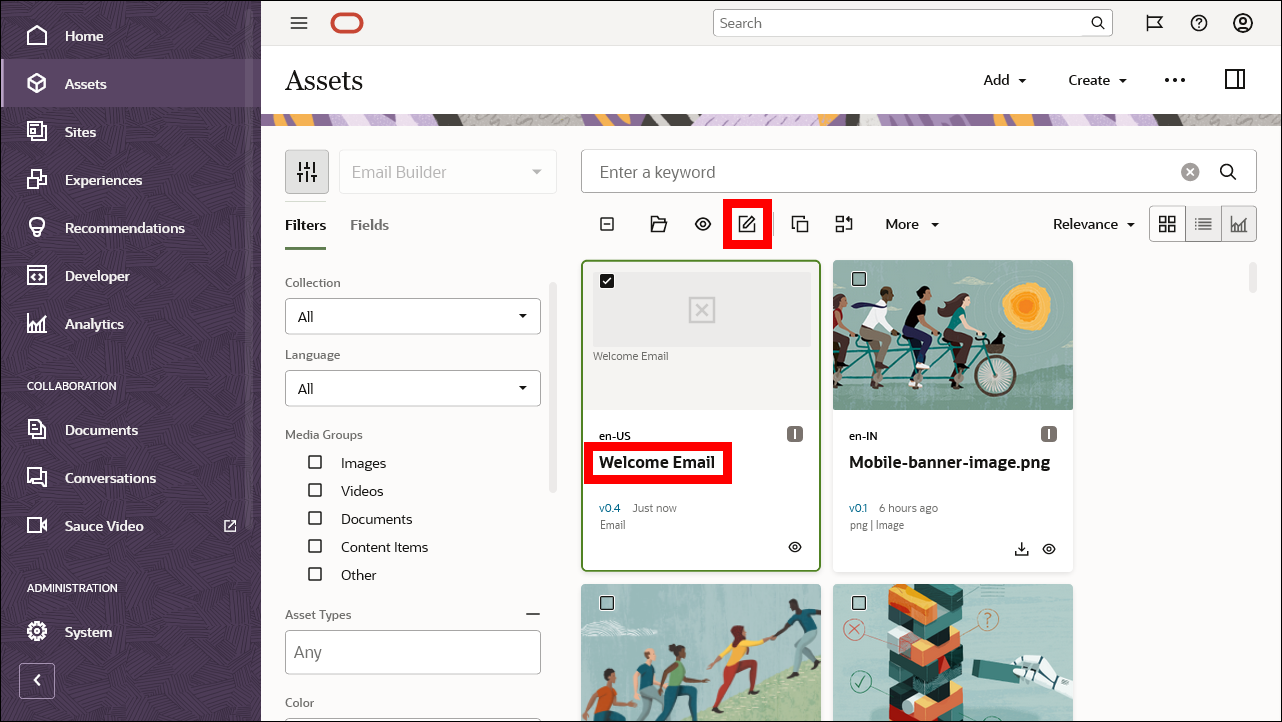The height and width of the screenshot is (722, 1282).
Task: Open the Welcome Email asset title
Action: tap(657, 462)
